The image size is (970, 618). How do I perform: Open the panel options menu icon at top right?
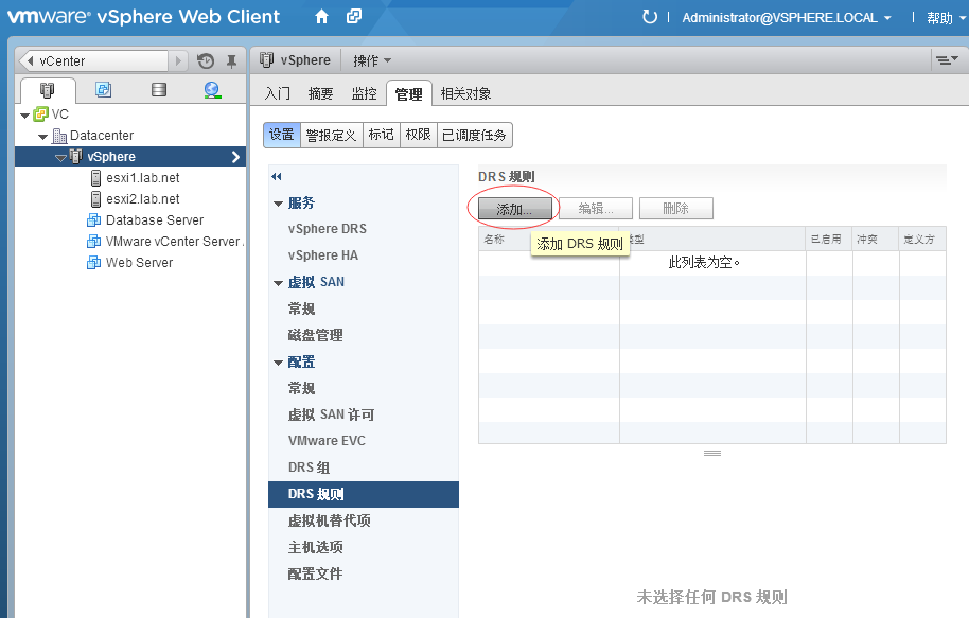[946, 60]
